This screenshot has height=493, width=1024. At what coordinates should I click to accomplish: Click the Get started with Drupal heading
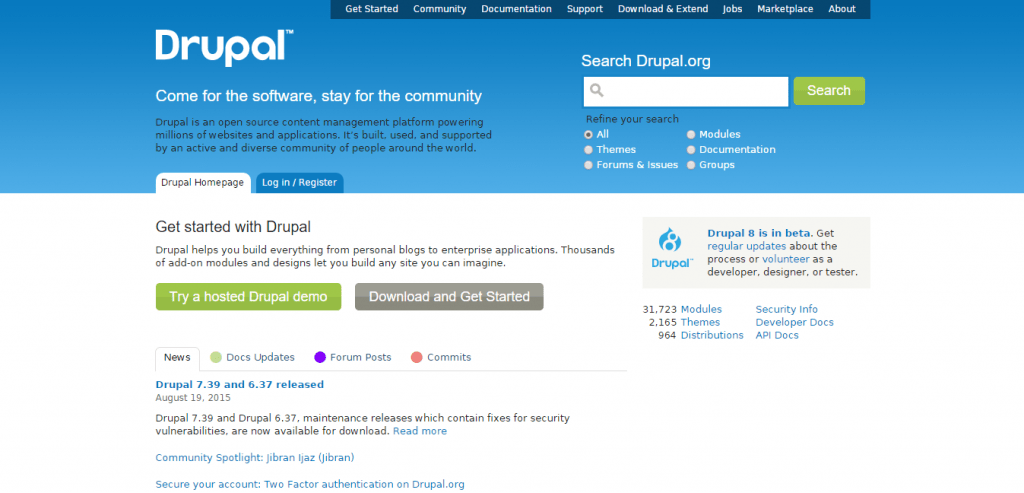point(233,227)
